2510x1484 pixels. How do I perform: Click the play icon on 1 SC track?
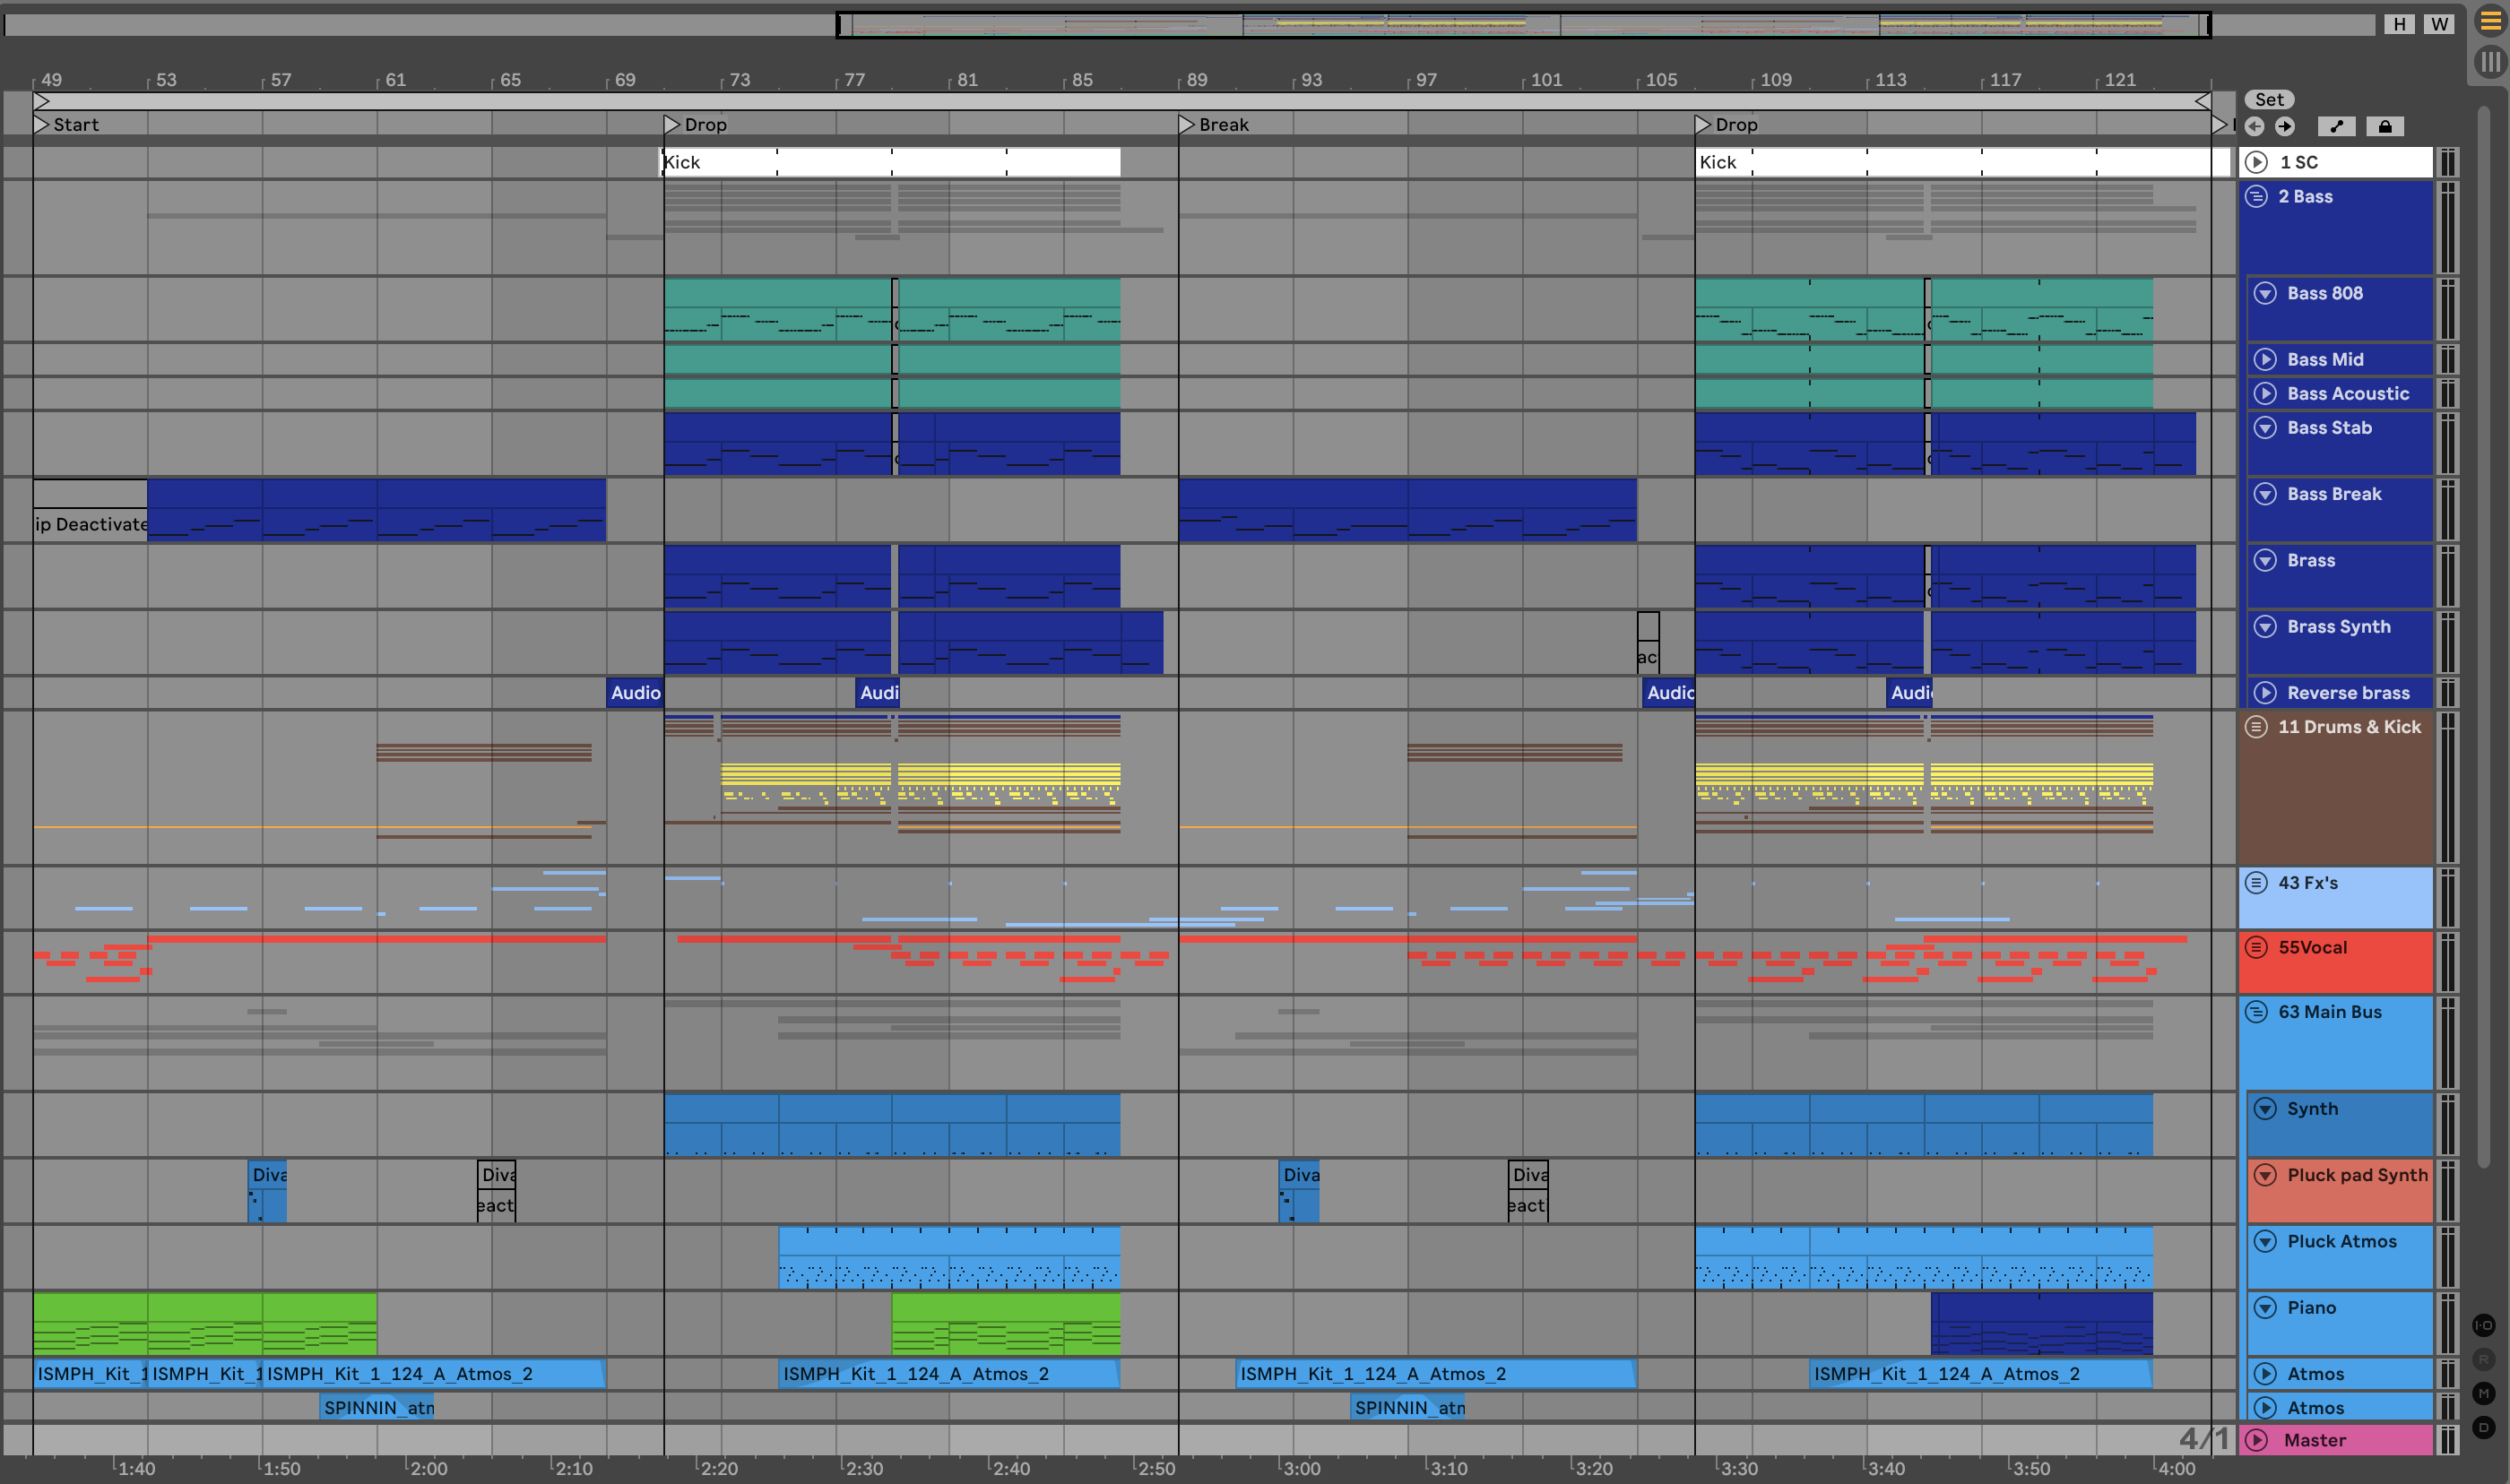pos(2256,162)
